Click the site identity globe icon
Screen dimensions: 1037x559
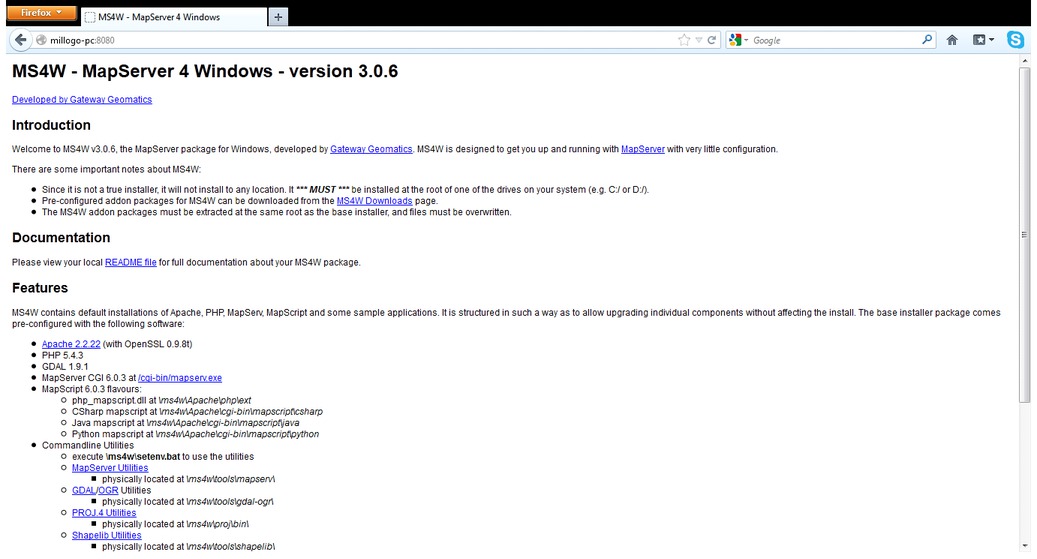tap(41, 40)
